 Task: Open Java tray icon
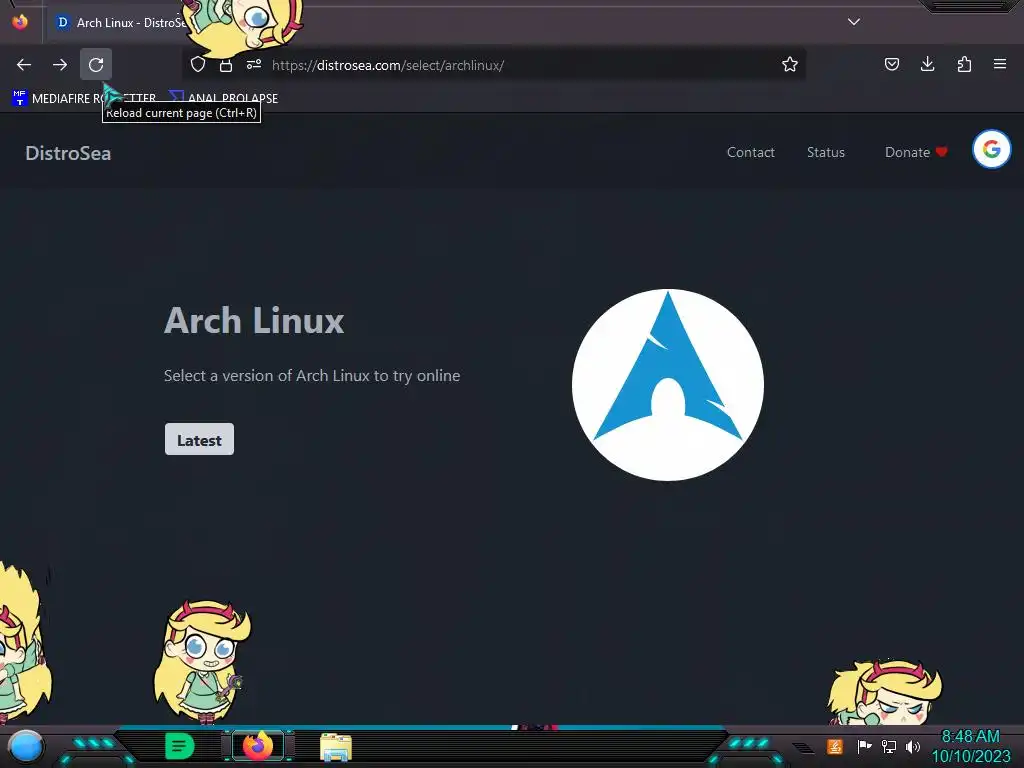point(835,746)
